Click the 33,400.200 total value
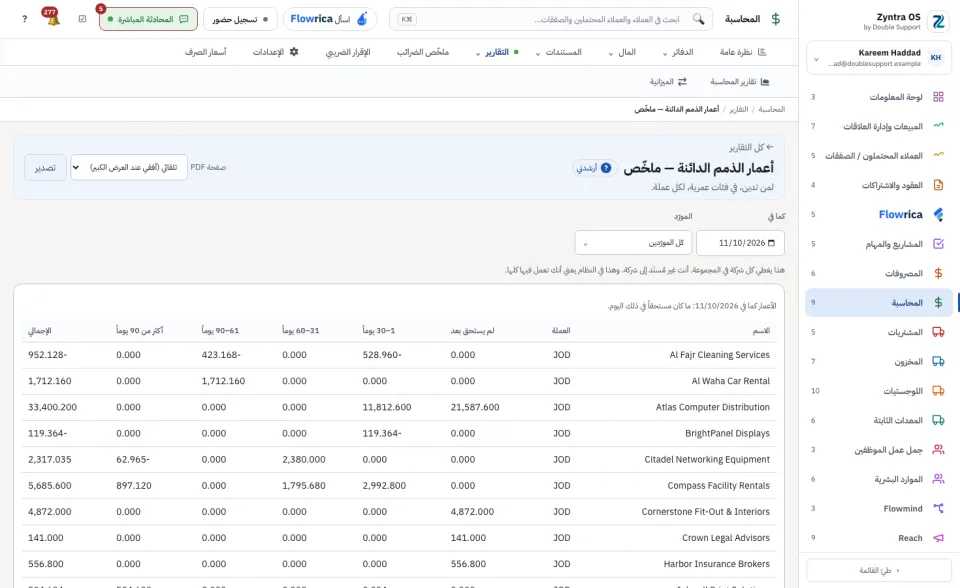This screenshot has height=588, width=960. tap(53, 407)
